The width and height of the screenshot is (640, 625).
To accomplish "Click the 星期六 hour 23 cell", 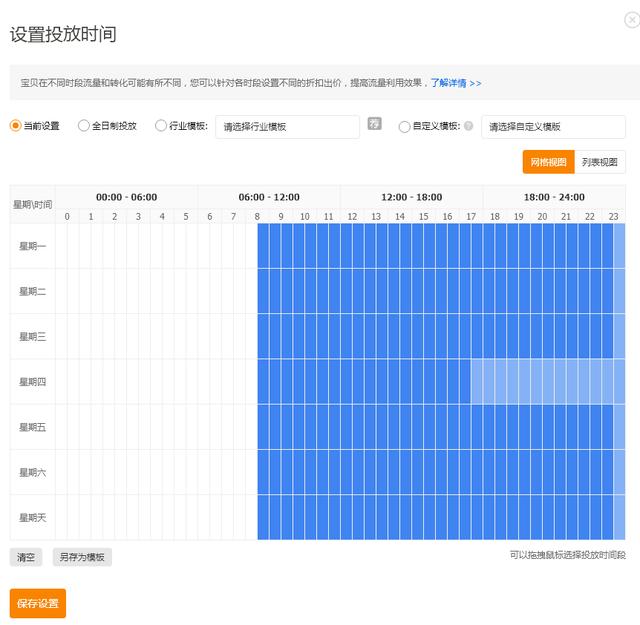I will click(613, 472).
